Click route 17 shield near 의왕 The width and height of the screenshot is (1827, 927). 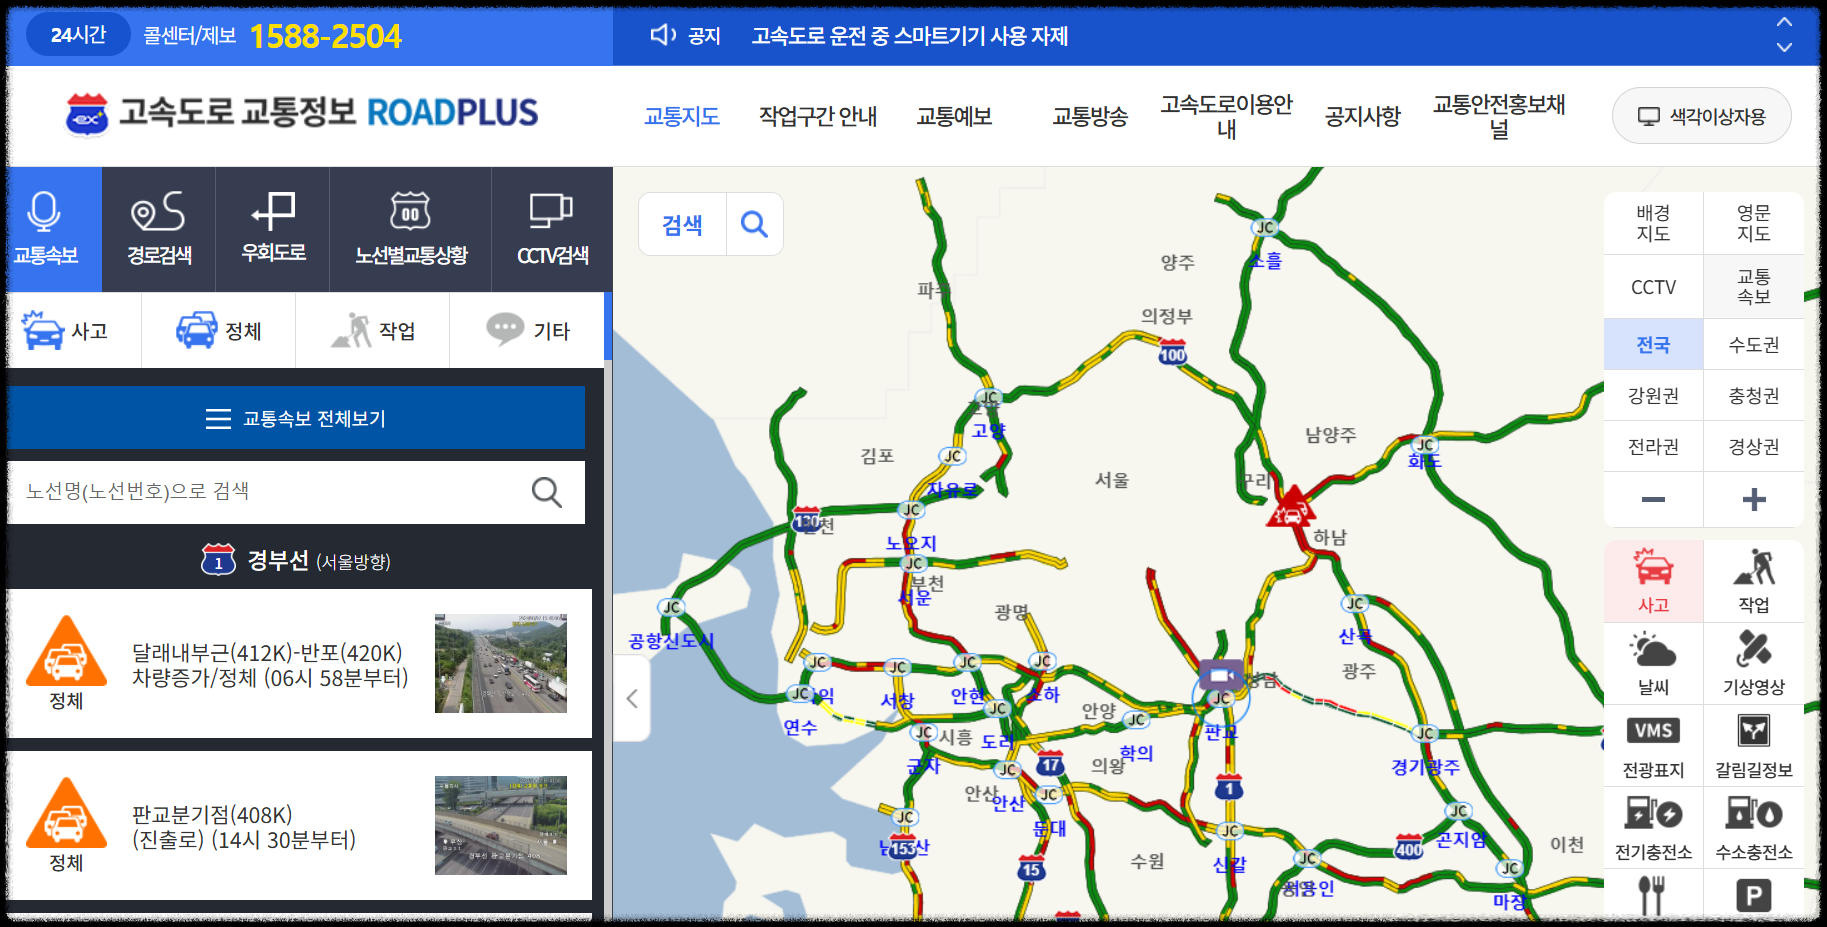(1050, 763)
